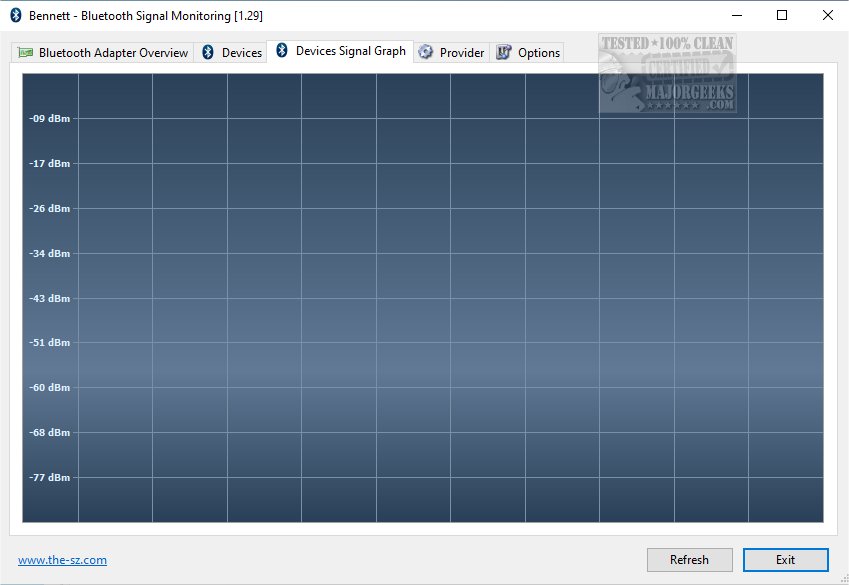Minimize the Bluetooth Signal Monitoring window

tap(737, 15)
